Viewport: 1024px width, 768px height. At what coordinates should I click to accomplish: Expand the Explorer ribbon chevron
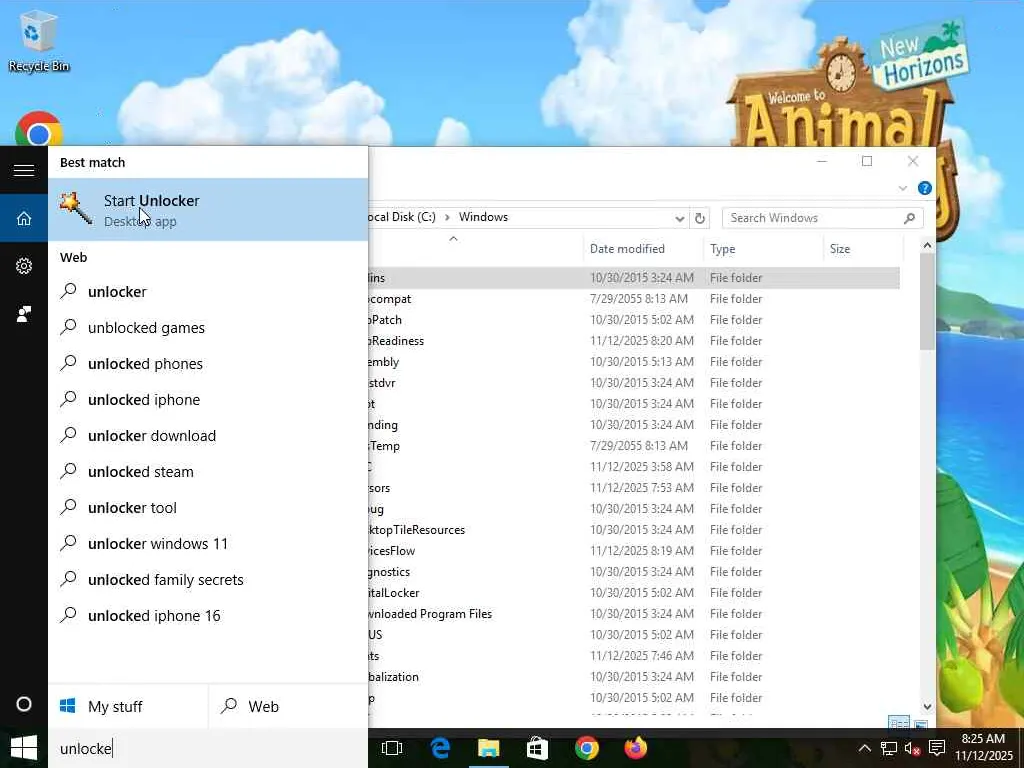click(x=903, y=188)
